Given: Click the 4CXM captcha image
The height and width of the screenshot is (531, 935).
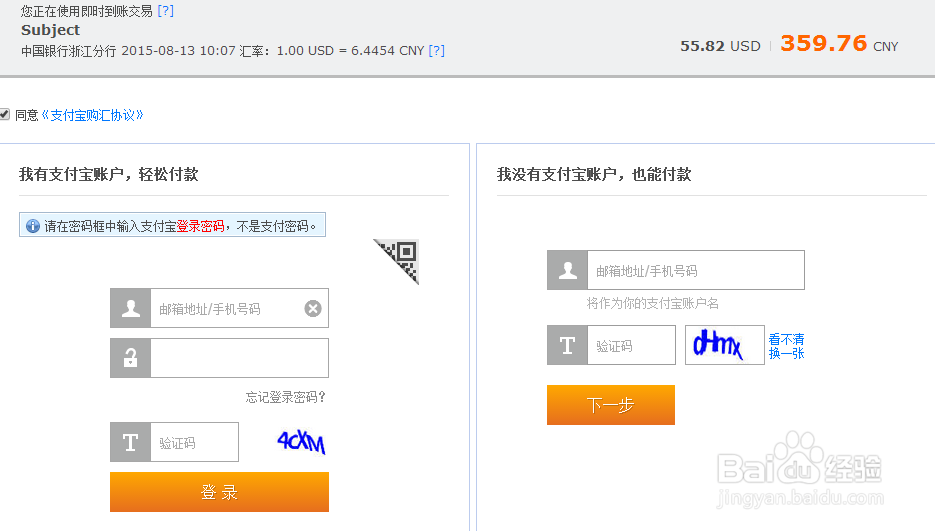Looking at the screenshot, I should [x=301, y=442].
